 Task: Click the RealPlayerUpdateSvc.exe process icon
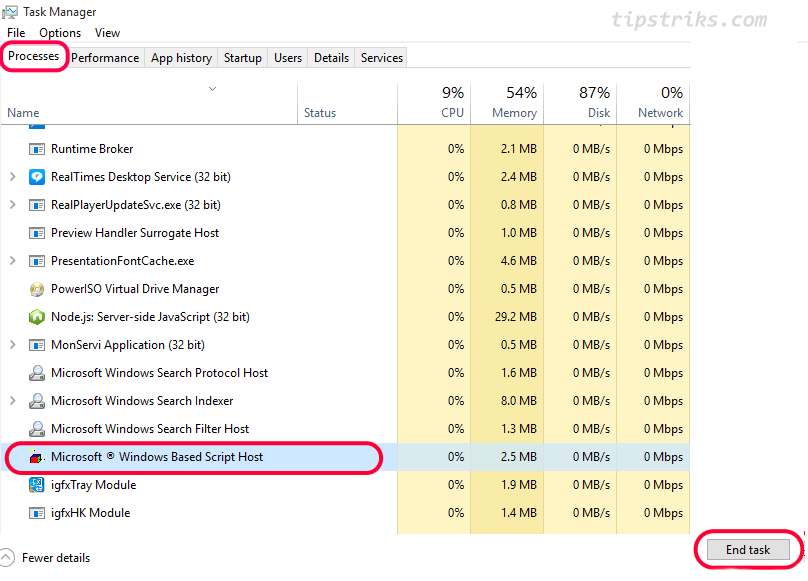tap(37, 205)
